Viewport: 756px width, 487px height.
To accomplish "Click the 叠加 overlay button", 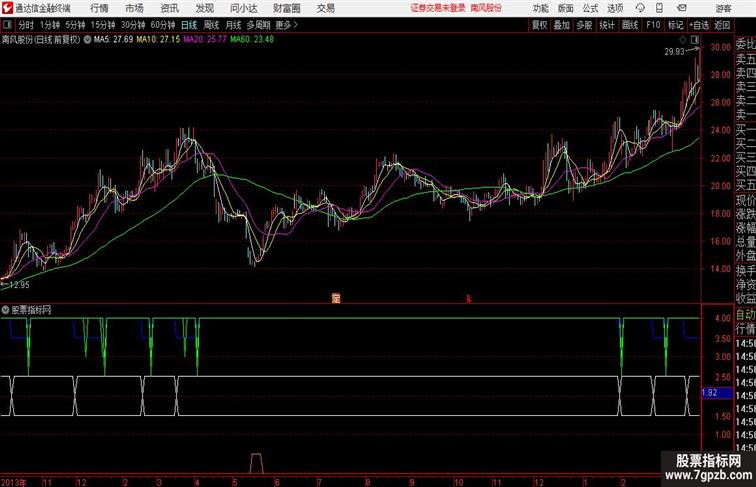I will click(561, 25).
